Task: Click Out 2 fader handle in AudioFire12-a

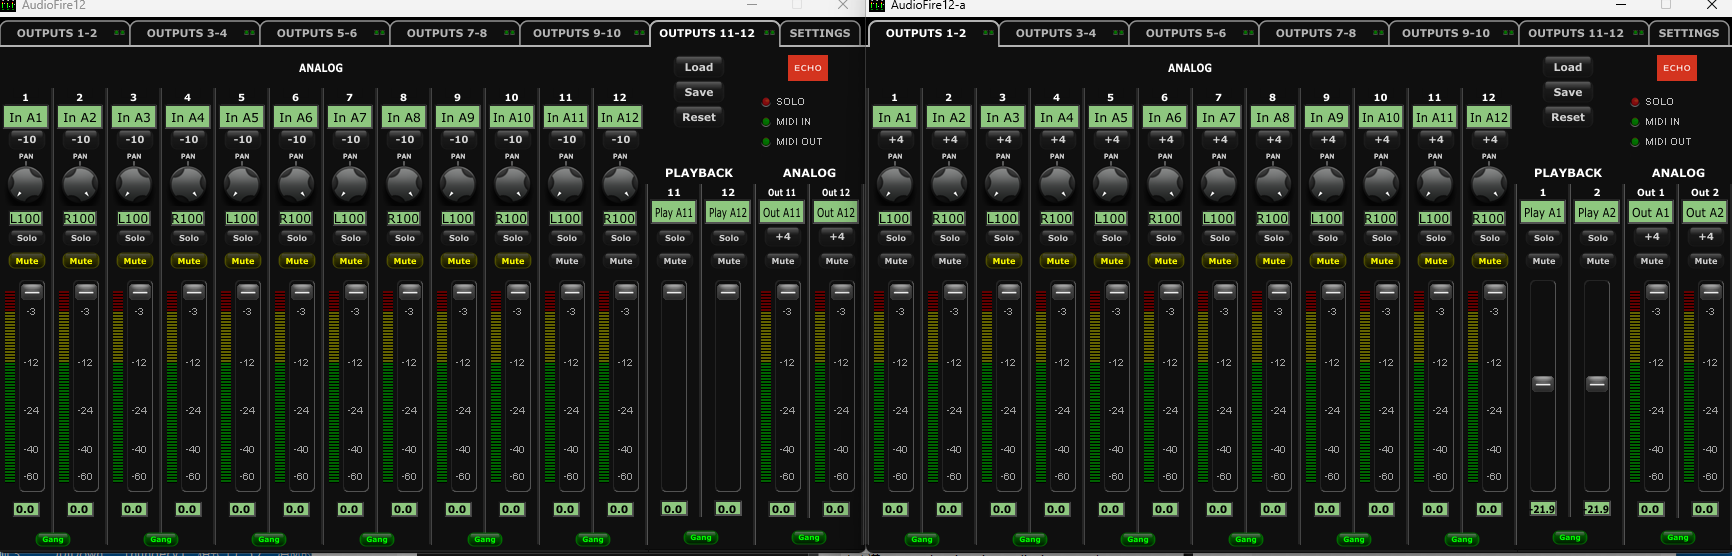Action: pos(1711,291)
